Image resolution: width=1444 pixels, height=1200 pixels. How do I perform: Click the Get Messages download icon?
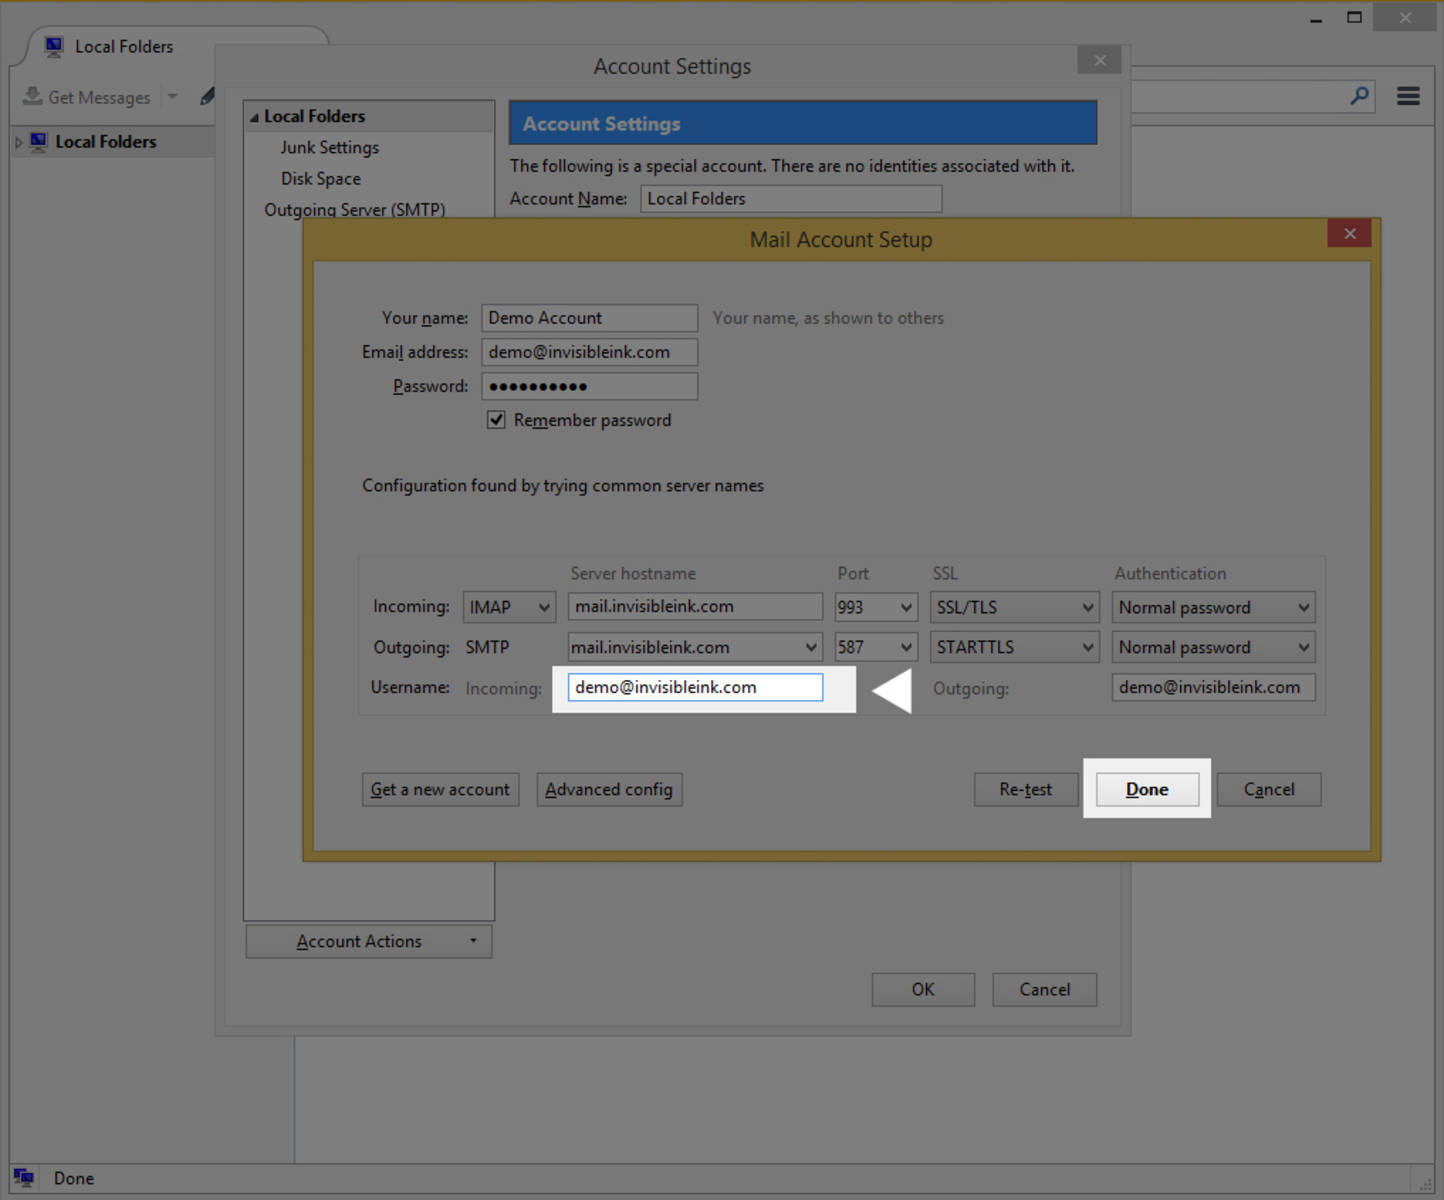pos(33,96)
